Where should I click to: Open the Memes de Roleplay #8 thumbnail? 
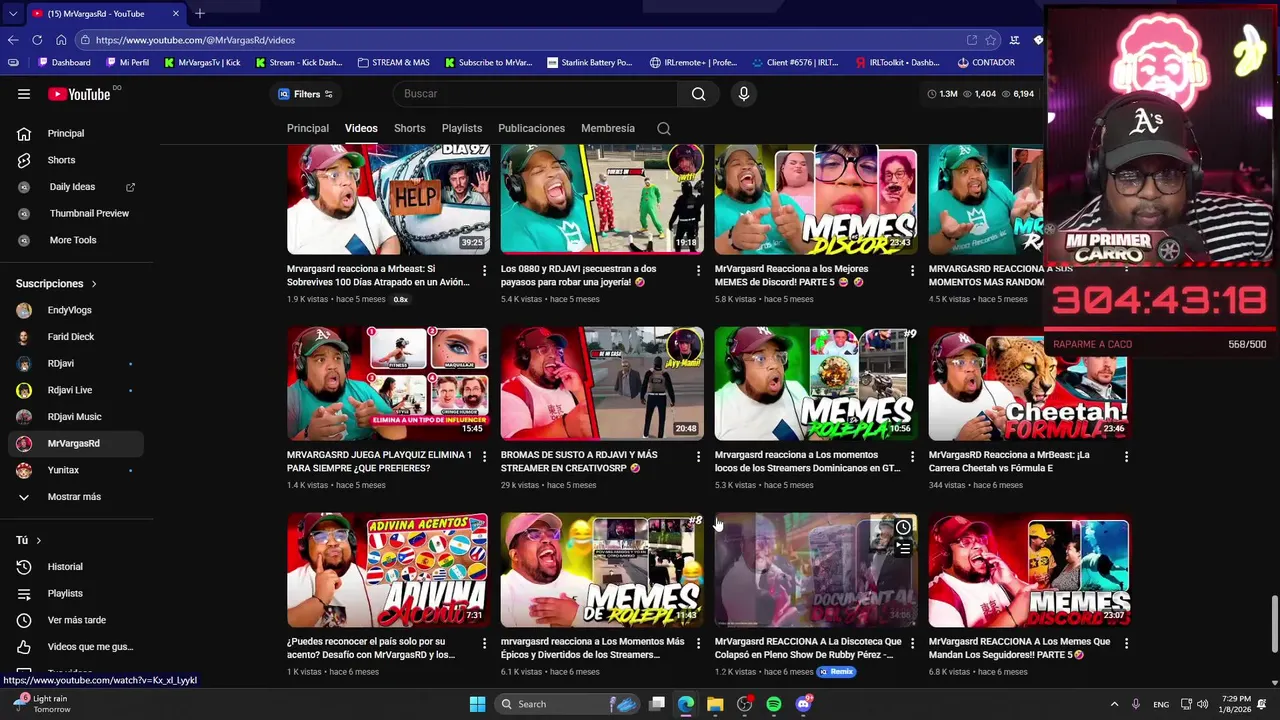pyautogui.click(x=602, y=570)
